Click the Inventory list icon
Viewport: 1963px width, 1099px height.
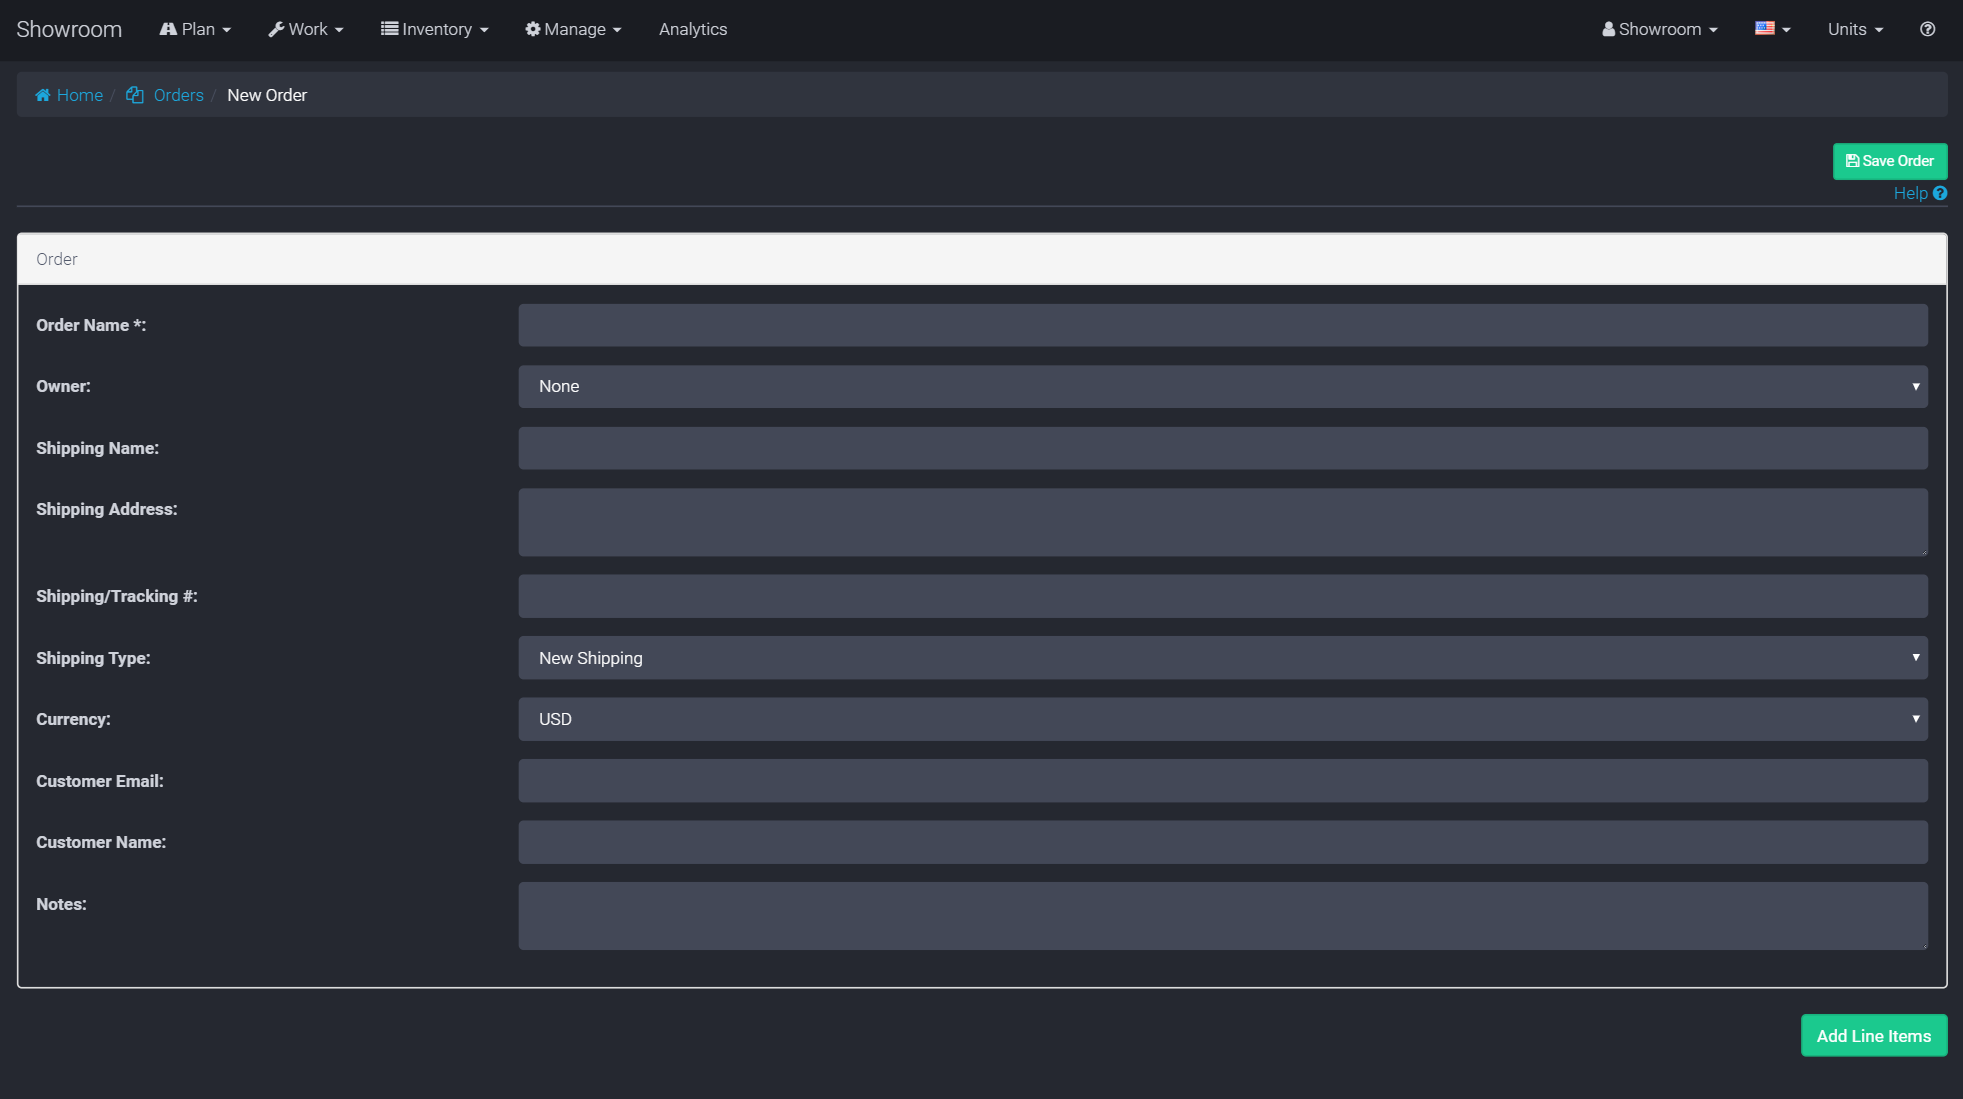pyautogui.click(x=389, y=29)
